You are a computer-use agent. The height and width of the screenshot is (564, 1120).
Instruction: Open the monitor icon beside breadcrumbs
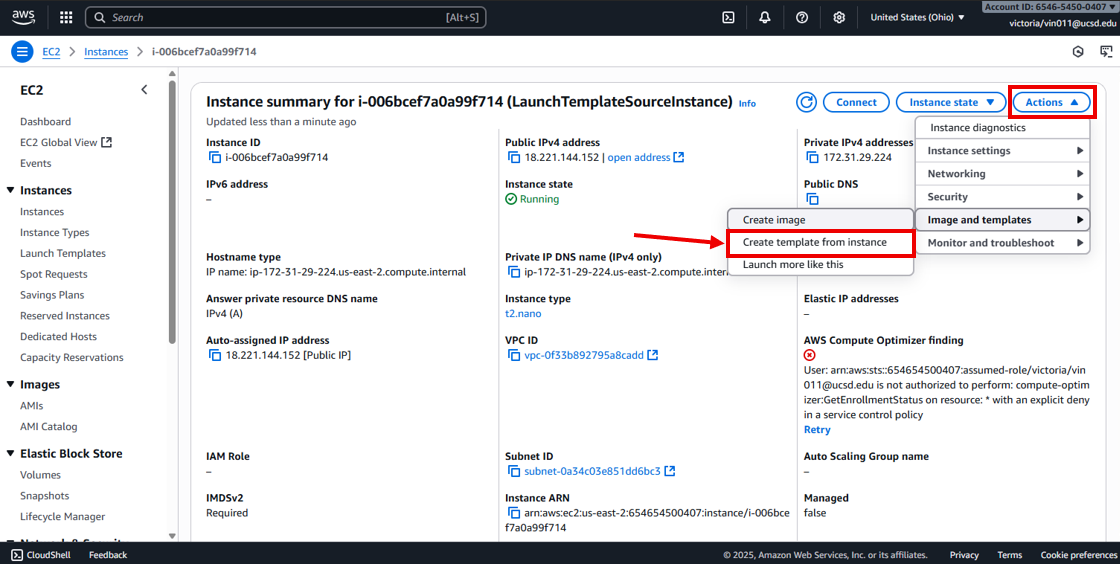coord(1106,51)
